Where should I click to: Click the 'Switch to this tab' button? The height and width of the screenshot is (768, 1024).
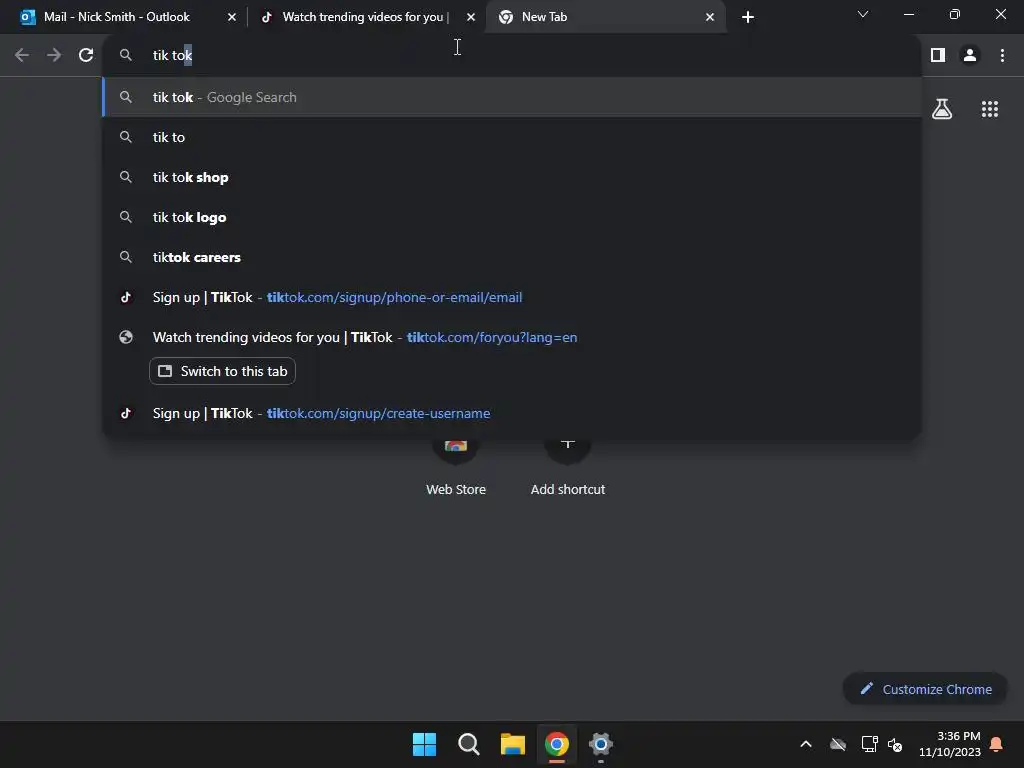click(223, 371)
